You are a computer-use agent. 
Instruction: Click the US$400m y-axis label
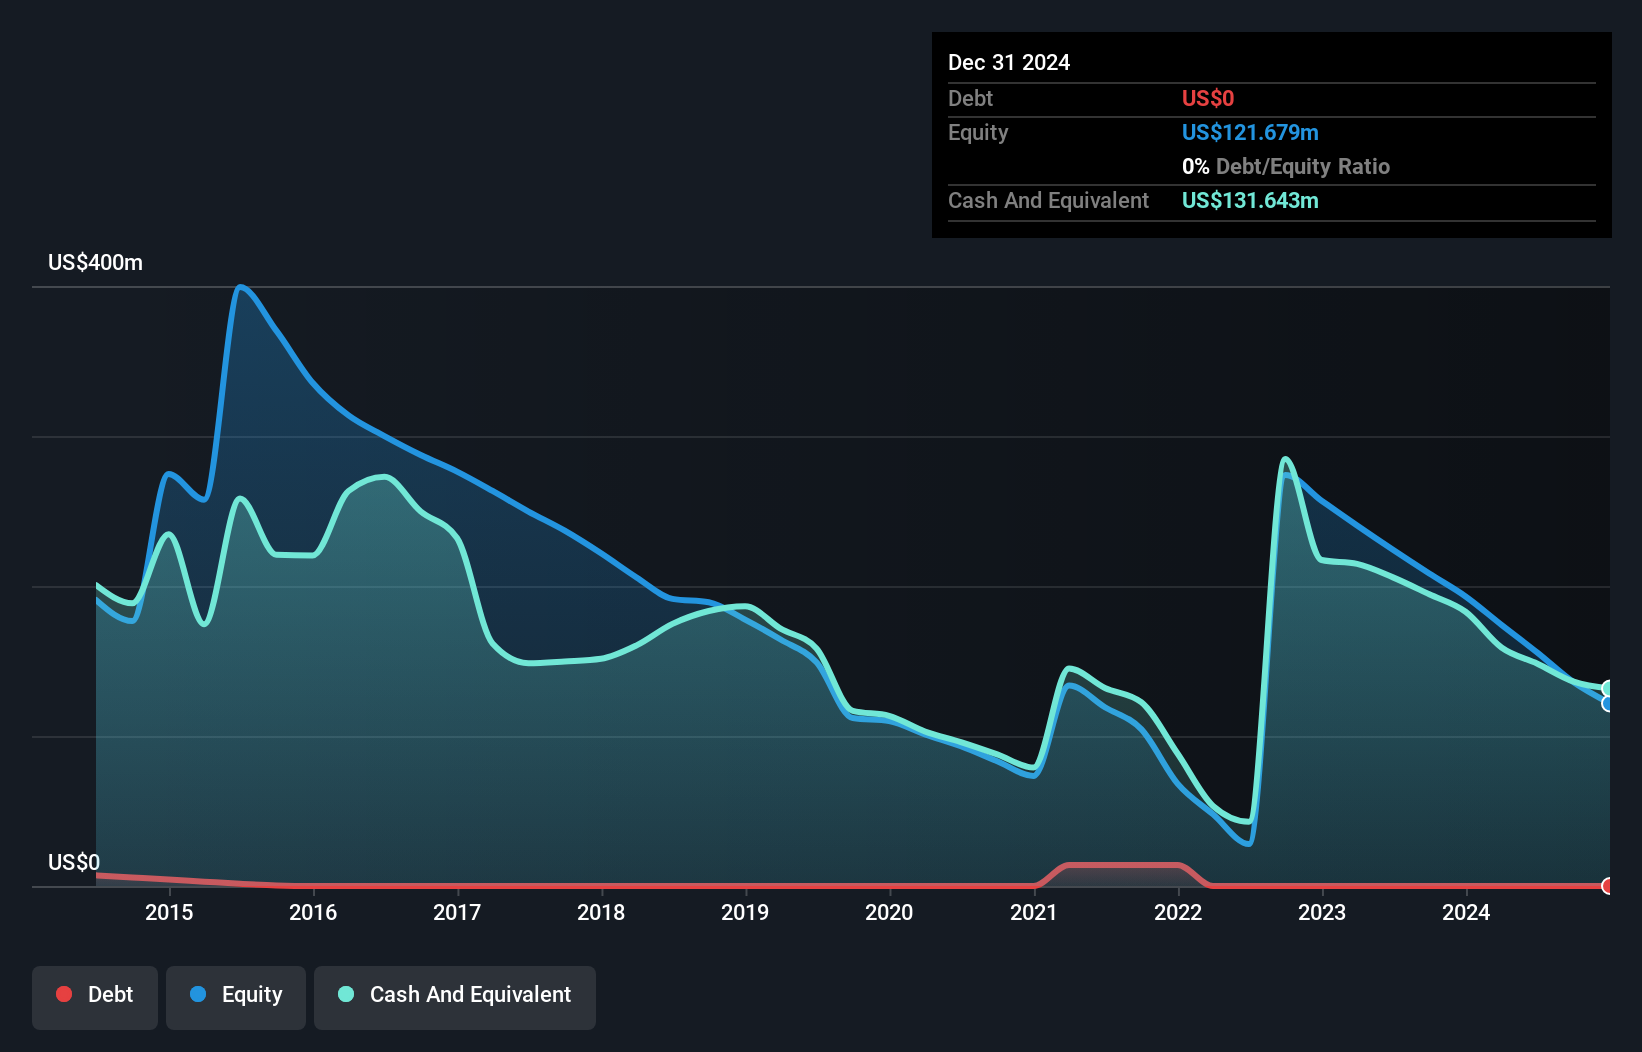click(95, 263)
